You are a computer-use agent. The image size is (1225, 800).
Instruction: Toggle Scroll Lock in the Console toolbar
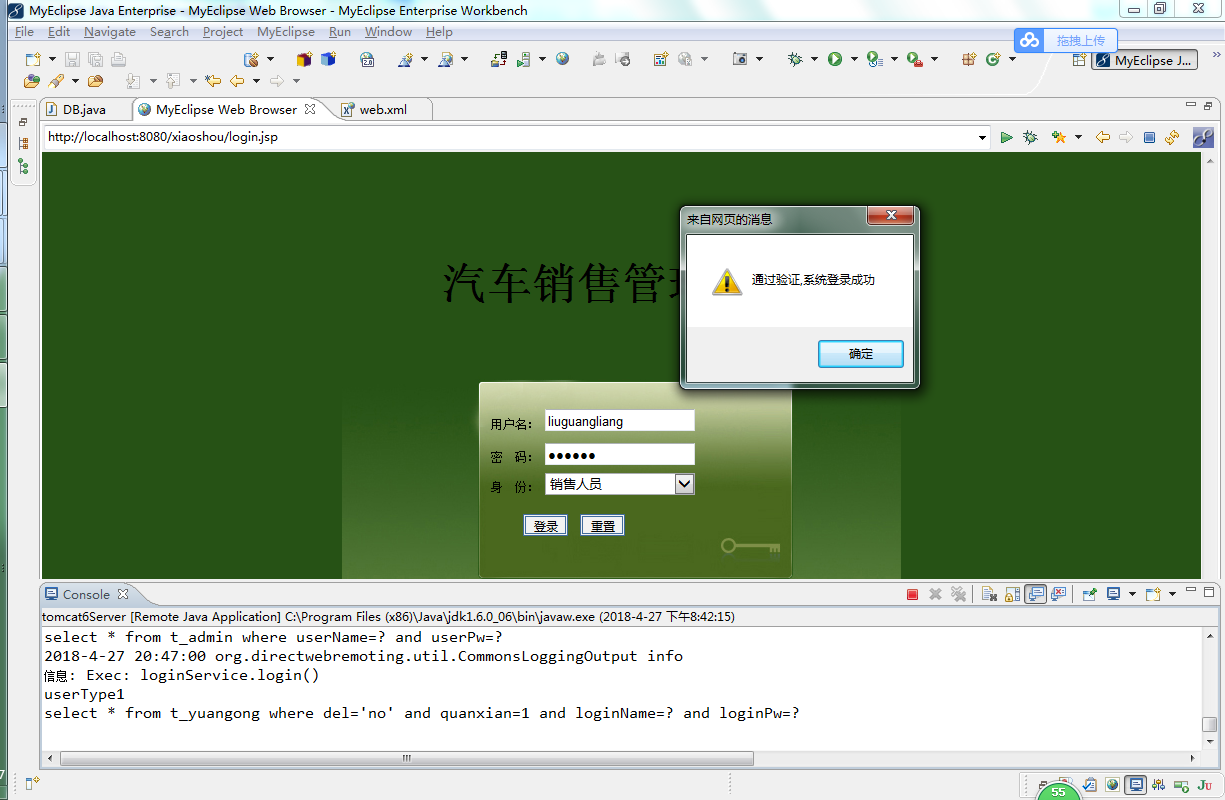1012,594
